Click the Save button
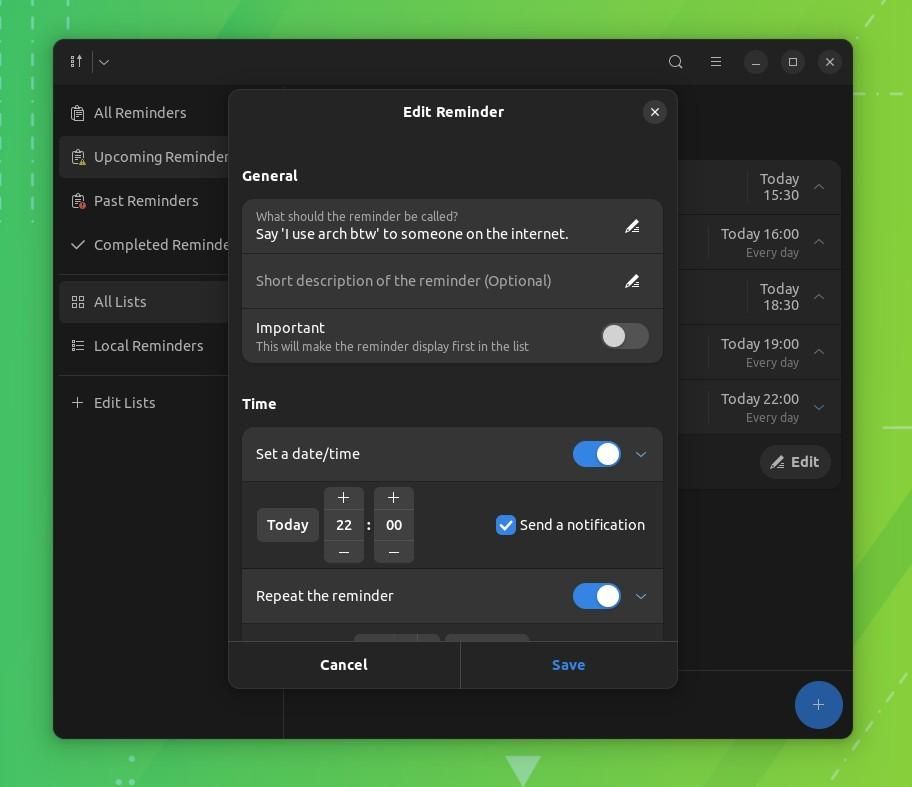This screenshot has width=912, height=787. (x=568, y=664)
